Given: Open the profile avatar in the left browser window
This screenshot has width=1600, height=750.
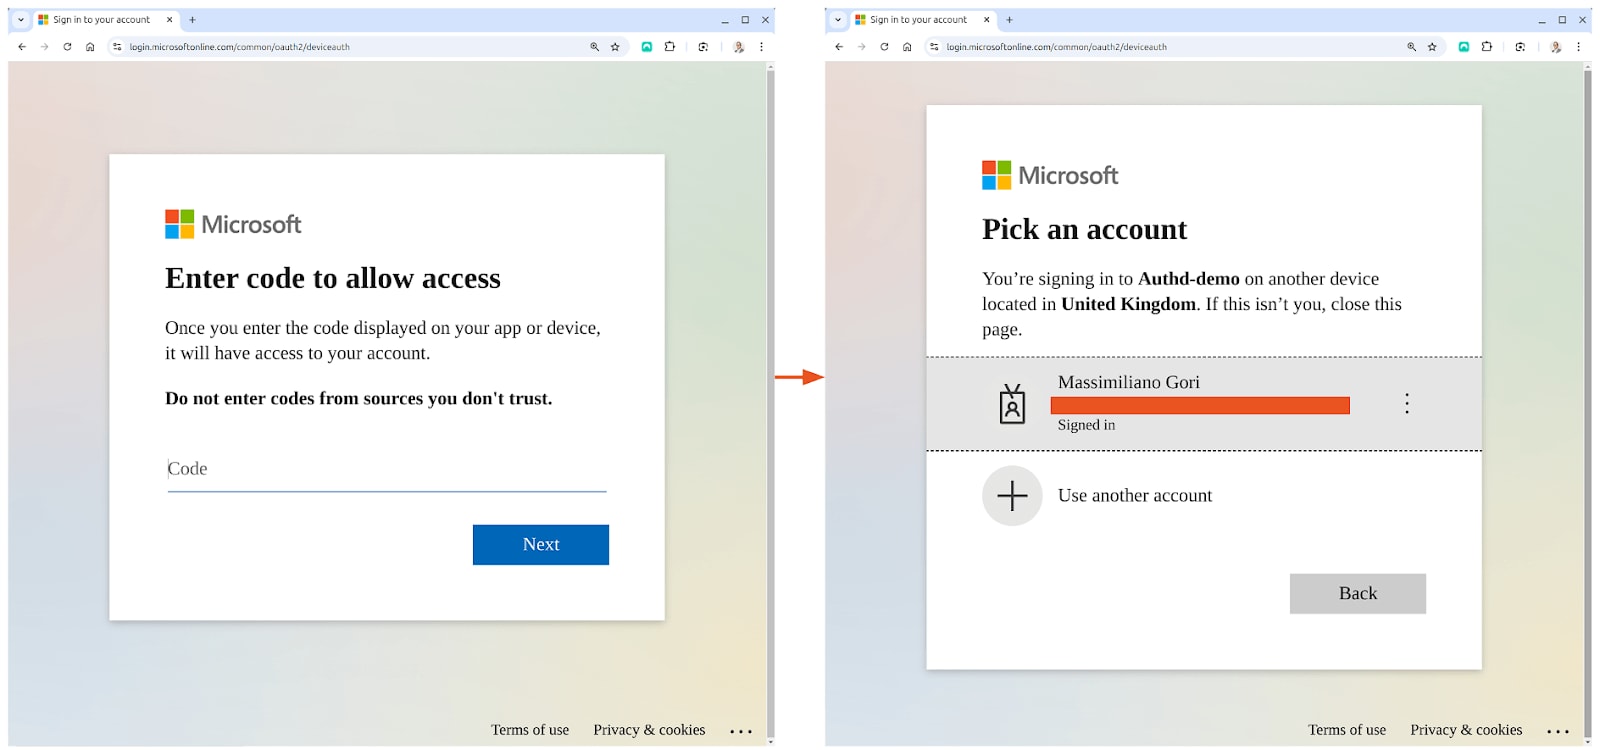Looking at the screenshot, I should point(739,47).
